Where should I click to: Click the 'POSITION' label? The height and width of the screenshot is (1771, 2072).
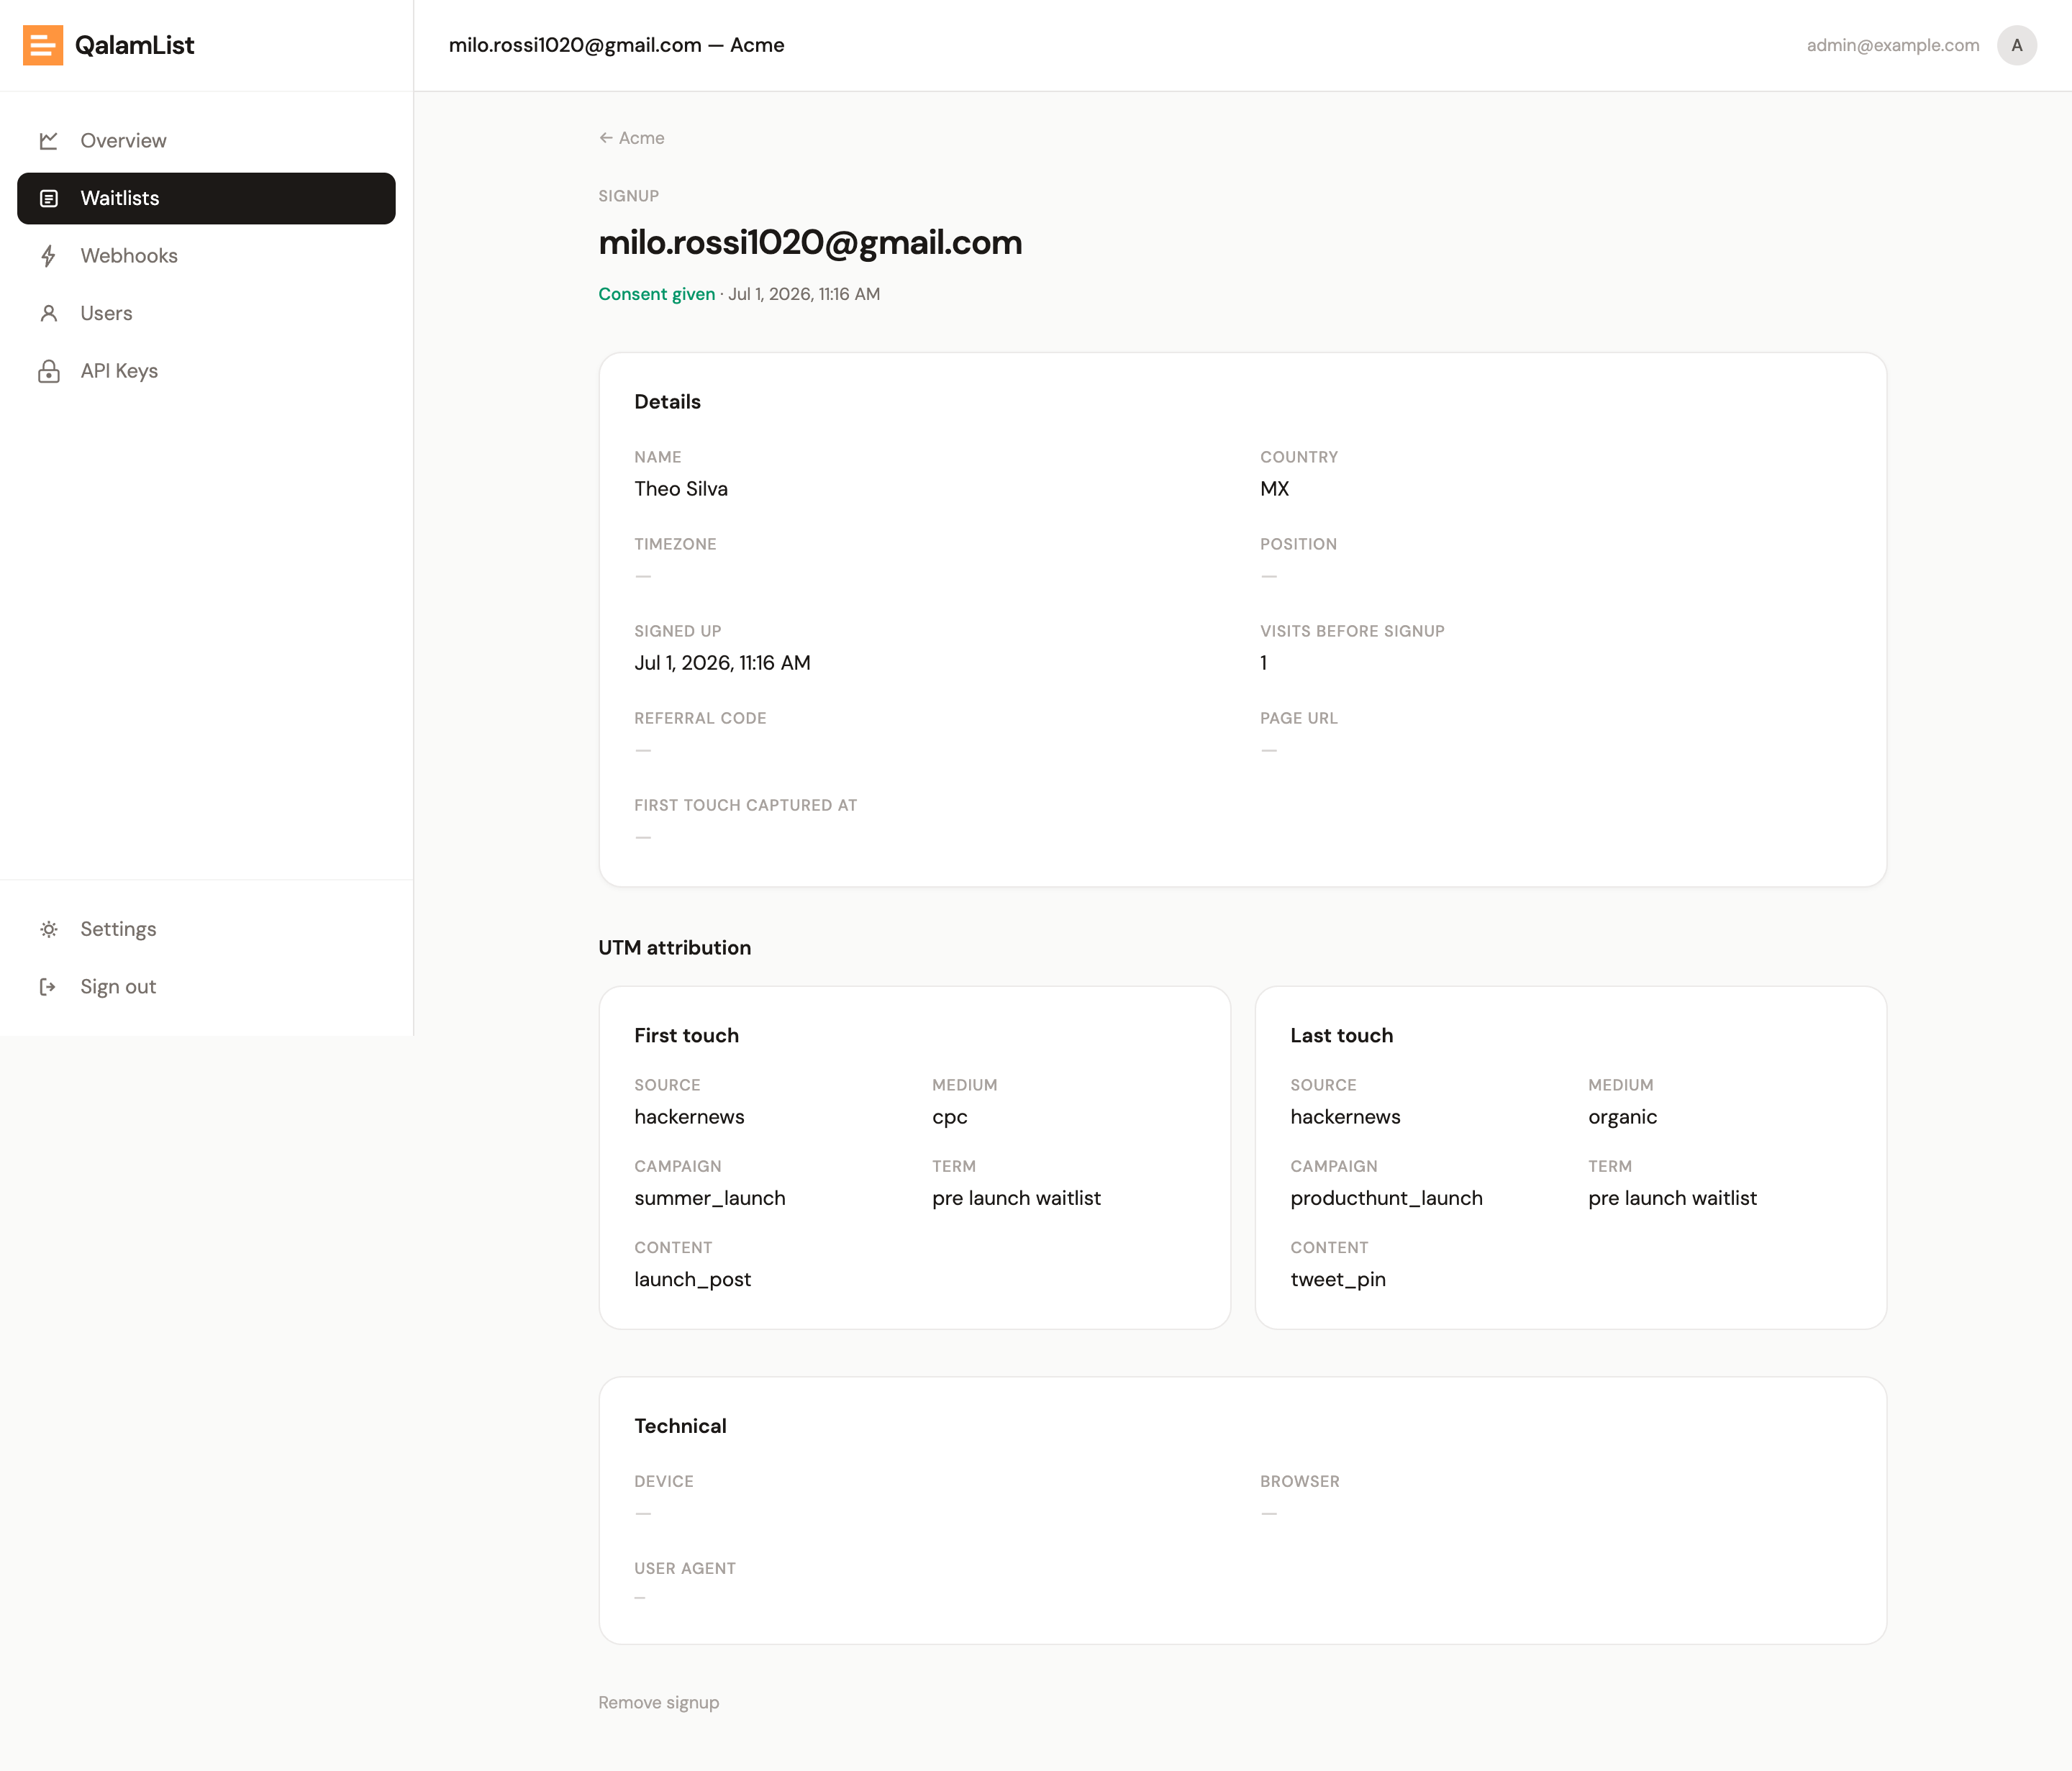point(1298,545)
